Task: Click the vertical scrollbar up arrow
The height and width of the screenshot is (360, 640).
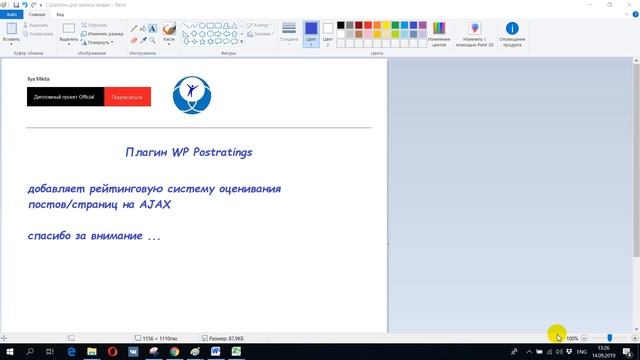Action: pyautogui.click(x=636, y=61)
